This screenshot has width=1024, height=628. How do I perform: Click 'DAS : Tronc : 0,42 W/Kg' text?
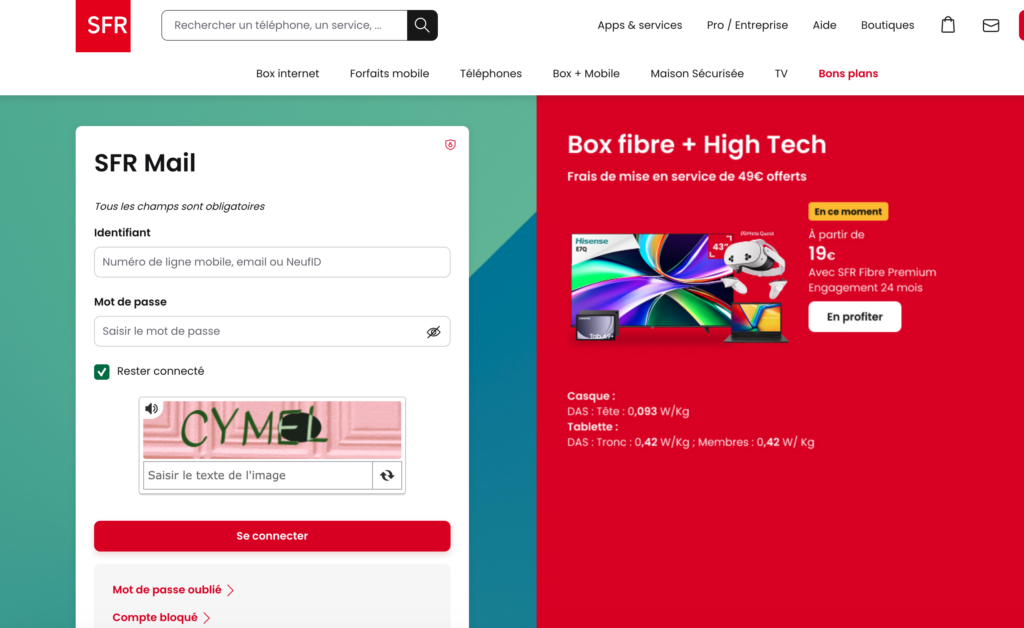pos(628,442)
